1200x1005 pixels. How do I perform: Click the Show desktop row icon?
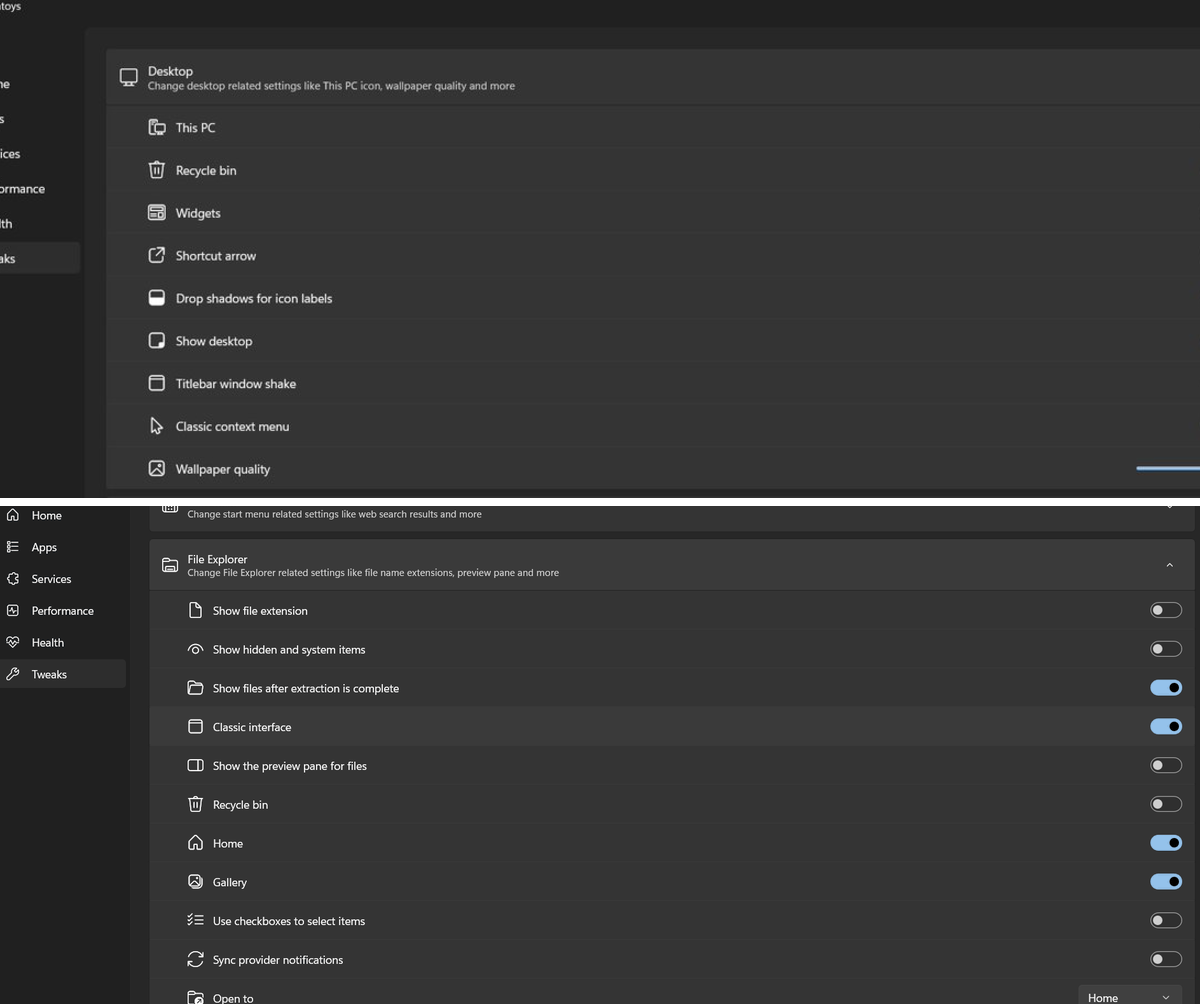(x=157, y=341)
